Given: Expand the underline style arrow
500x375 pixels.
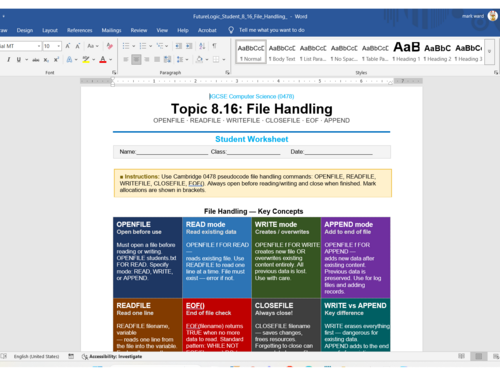Looking at the screenshot, I should click(x=26, y=60).
